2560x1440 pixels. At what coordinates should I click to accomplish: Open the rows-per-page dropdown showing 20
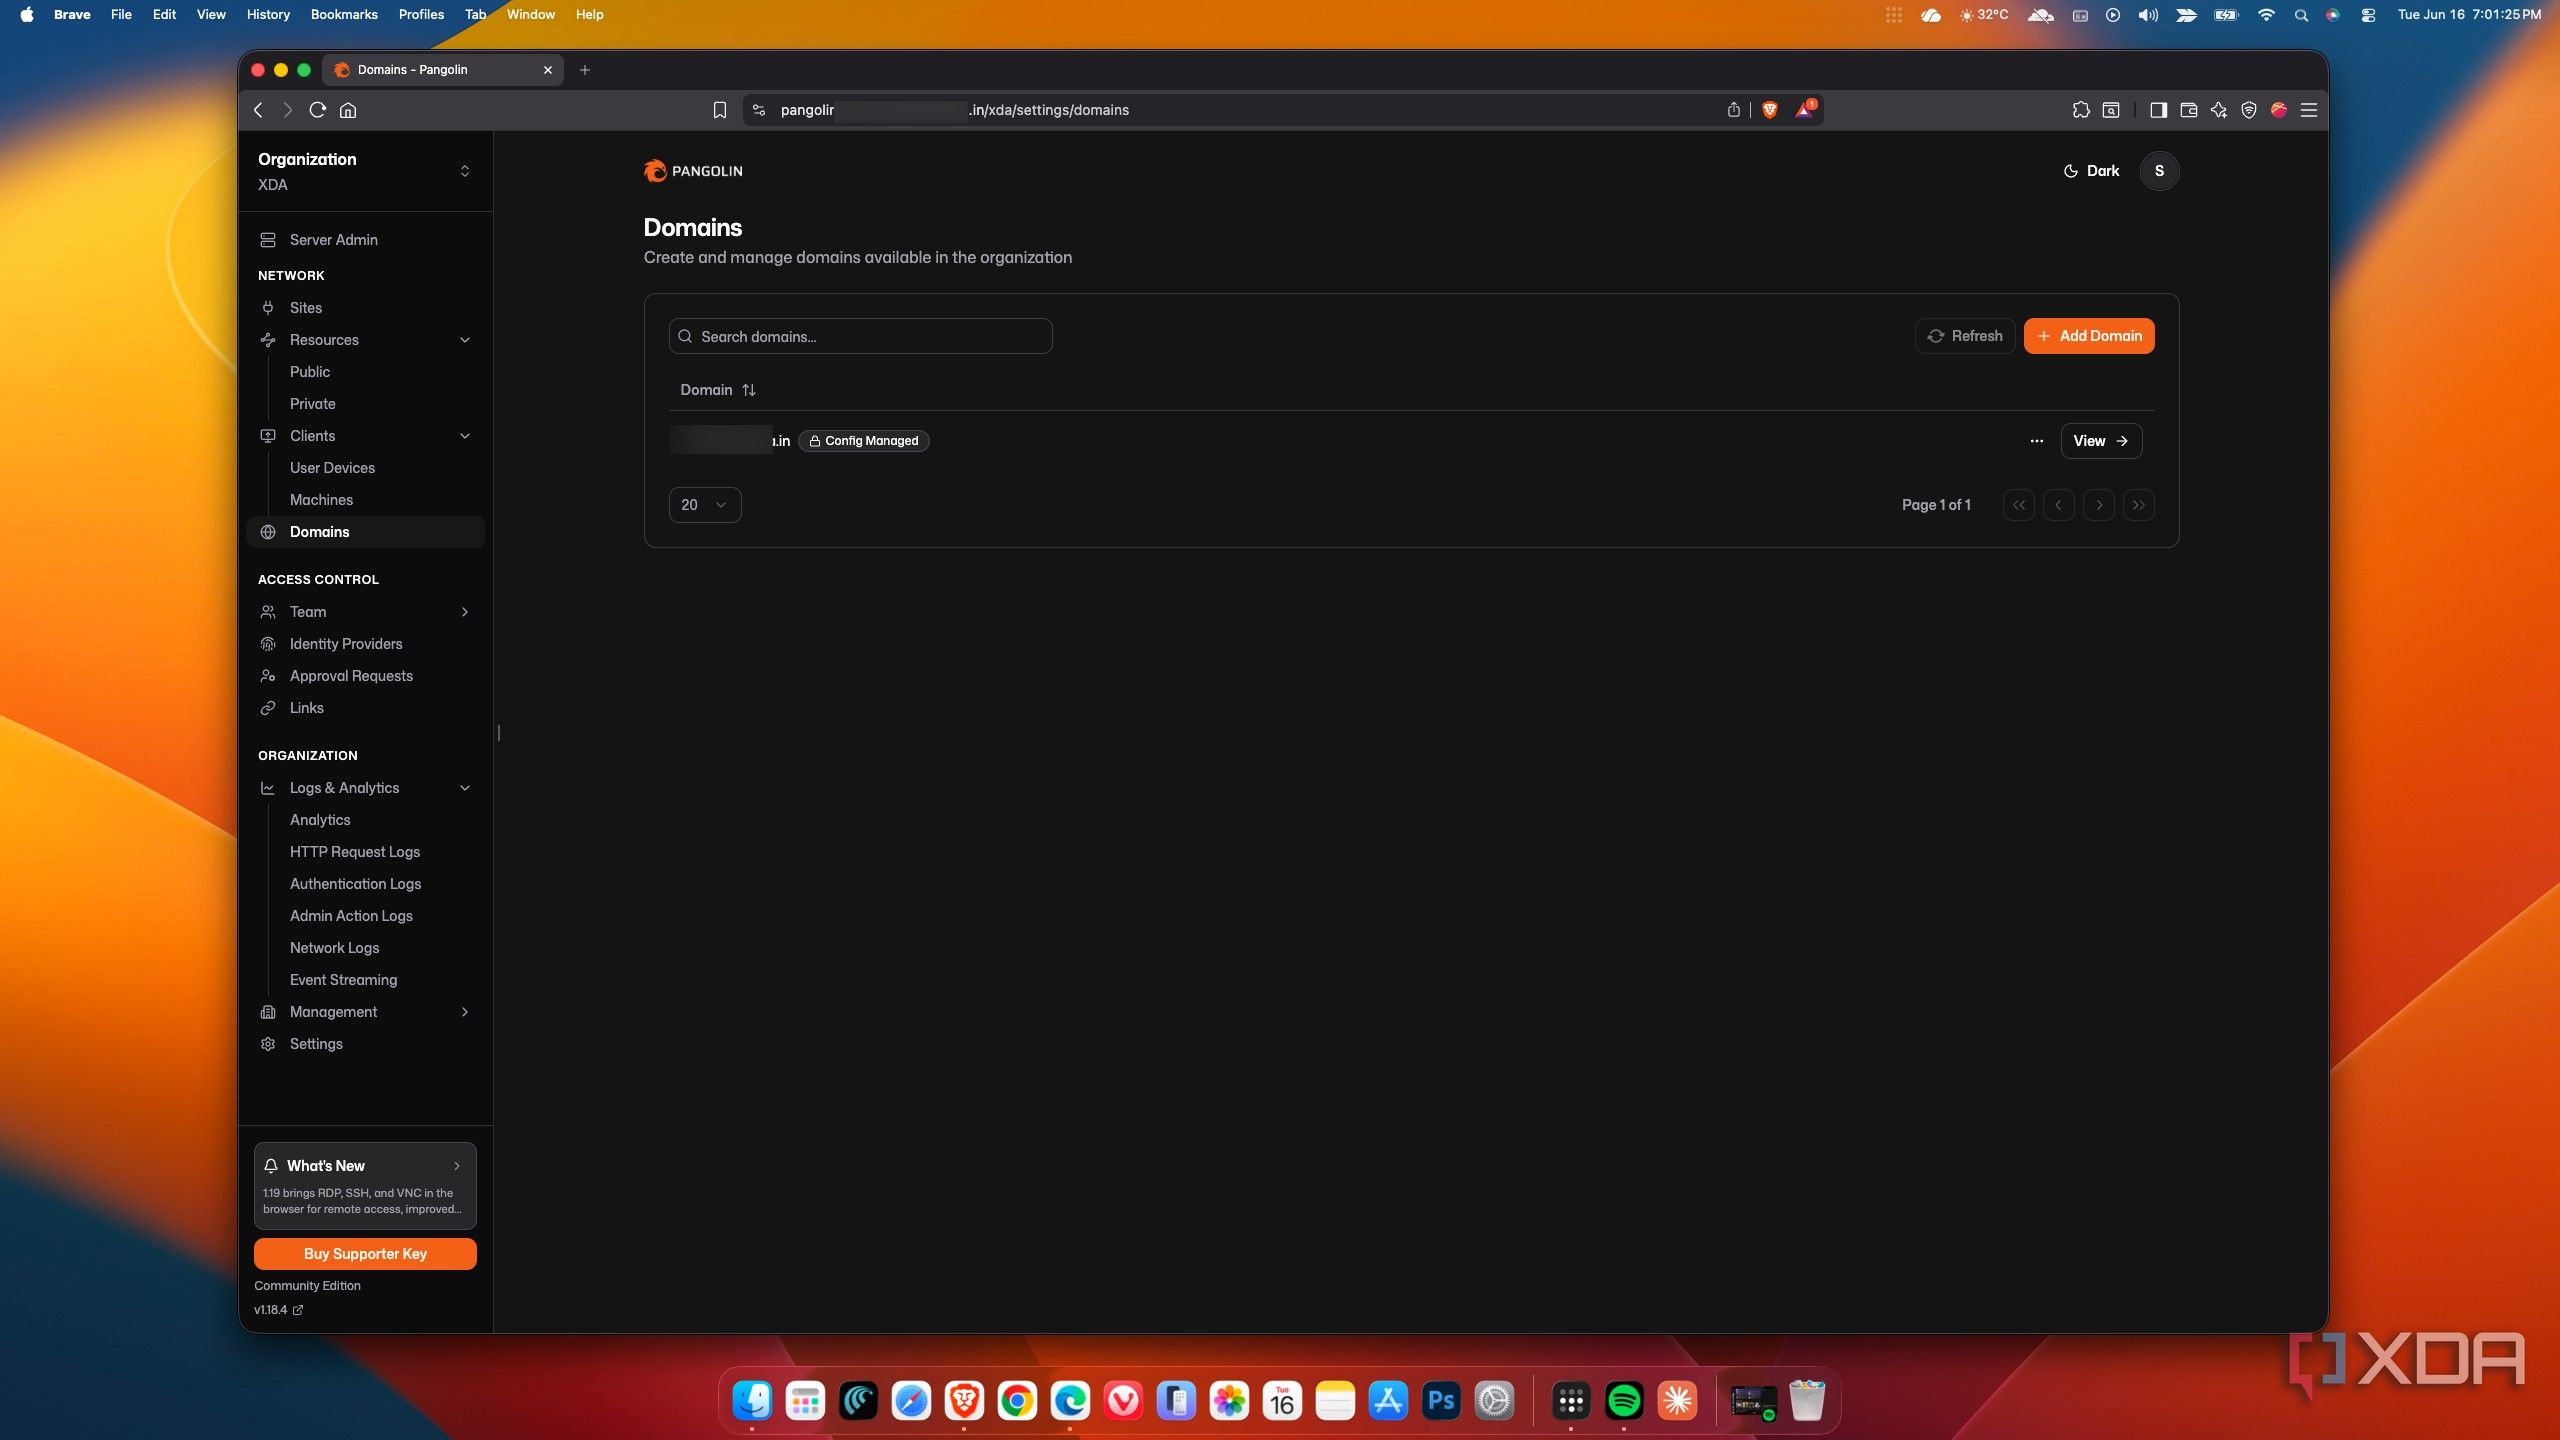click(x=705, y=505)
